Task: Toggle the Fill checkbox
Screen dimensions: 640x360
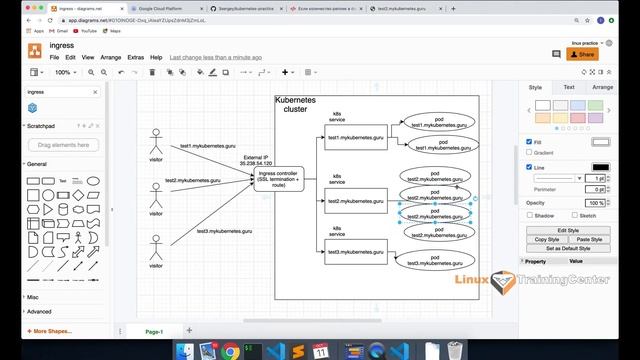Action: pyautogui.click(x=529, y=142)
